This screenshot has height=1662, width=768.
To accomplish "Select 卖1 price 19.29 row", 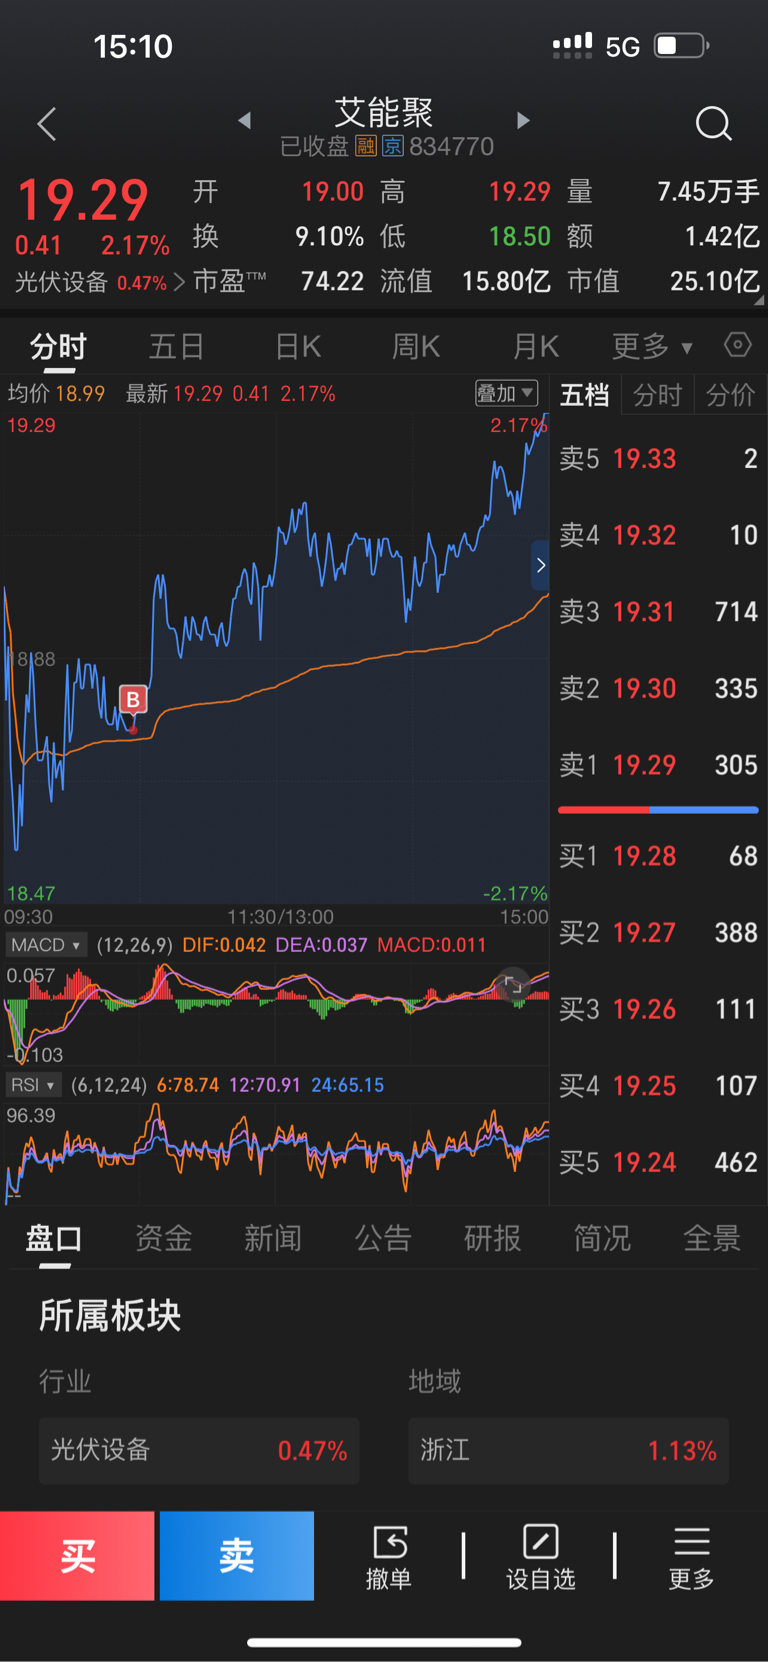I will tap(658, 765).
